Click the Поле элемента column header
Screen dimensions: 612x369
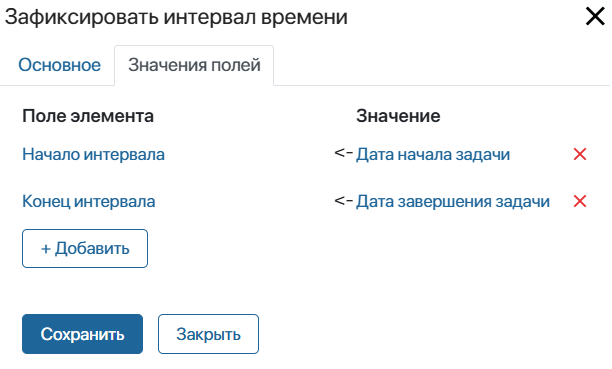(x=88, y=116)
